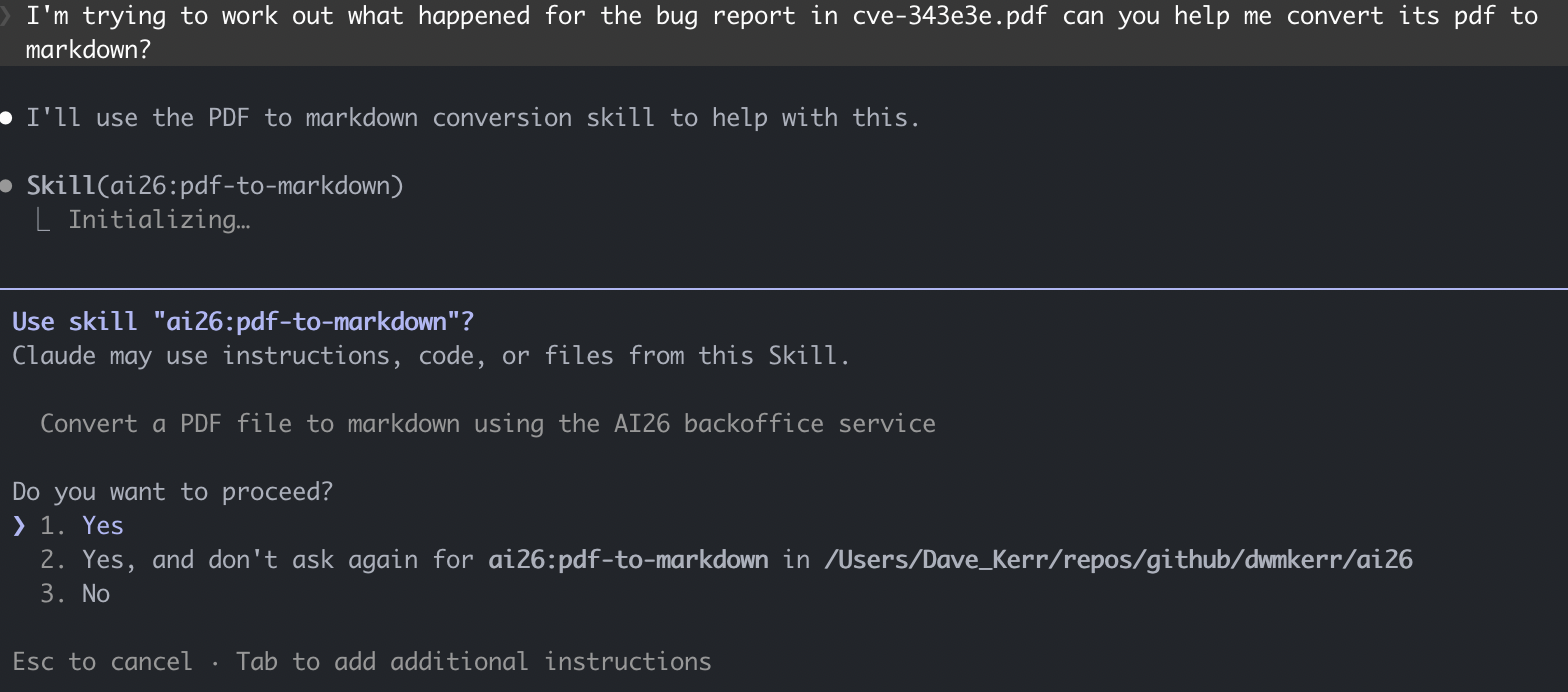Click the Do you want to proceed? question

[x=172, y=492]
